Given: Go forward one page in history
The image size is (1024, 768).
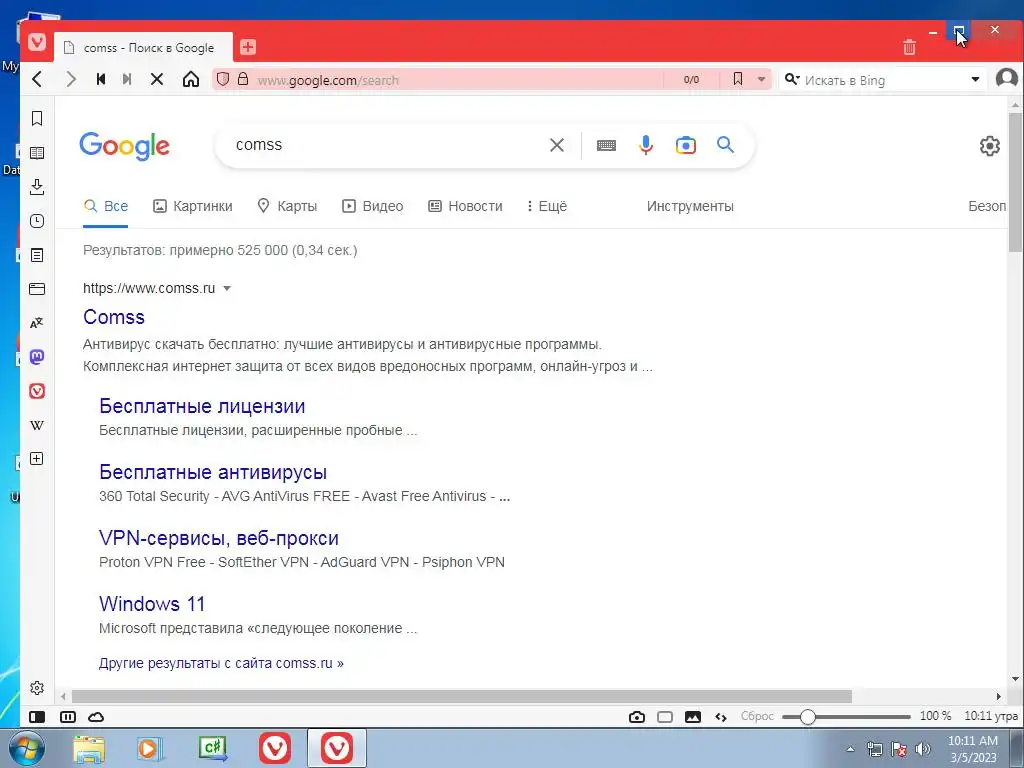Looking at the screenshot, I should 71,80.
